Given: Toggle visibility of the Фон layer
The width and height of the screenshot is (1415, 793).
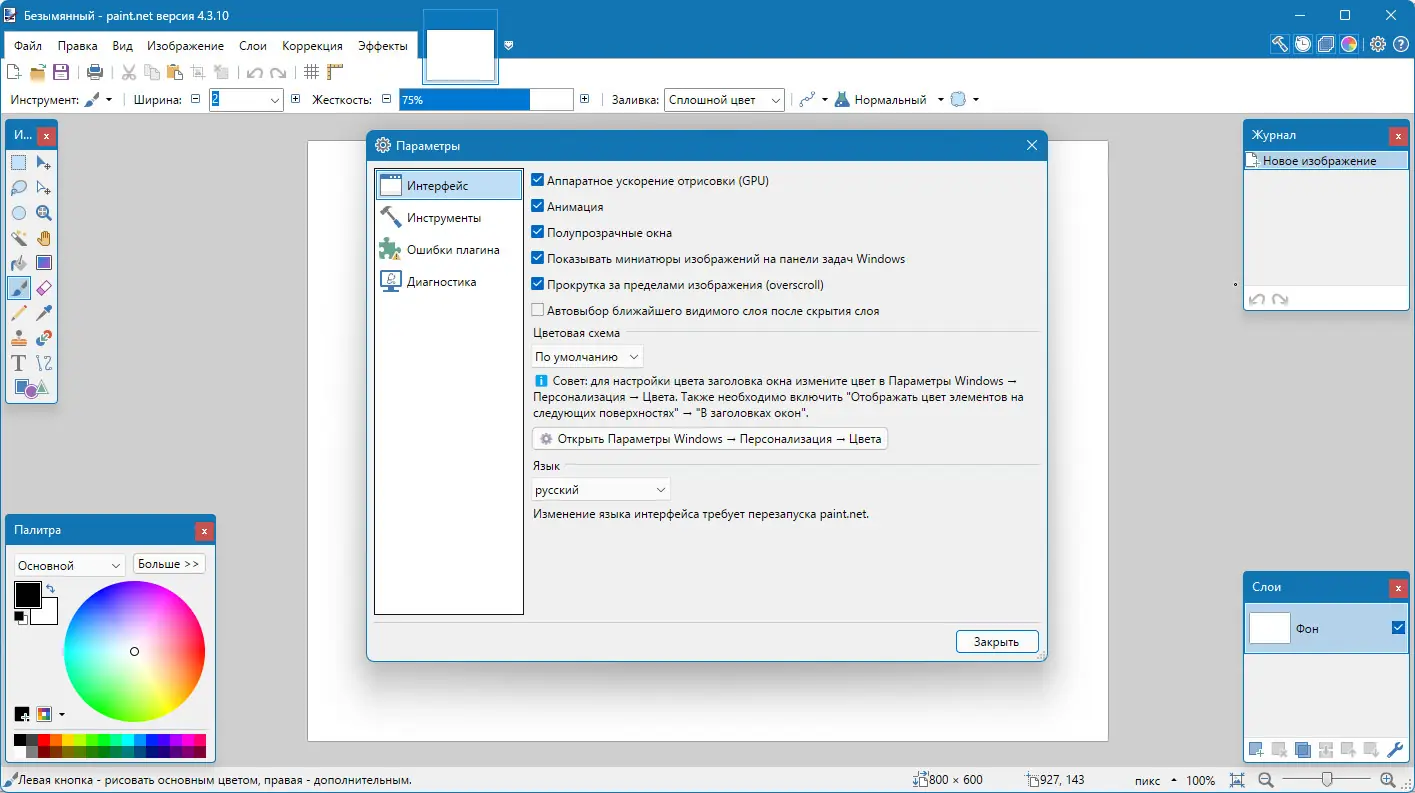Looking at the screenshot, I should point(1397,628).
